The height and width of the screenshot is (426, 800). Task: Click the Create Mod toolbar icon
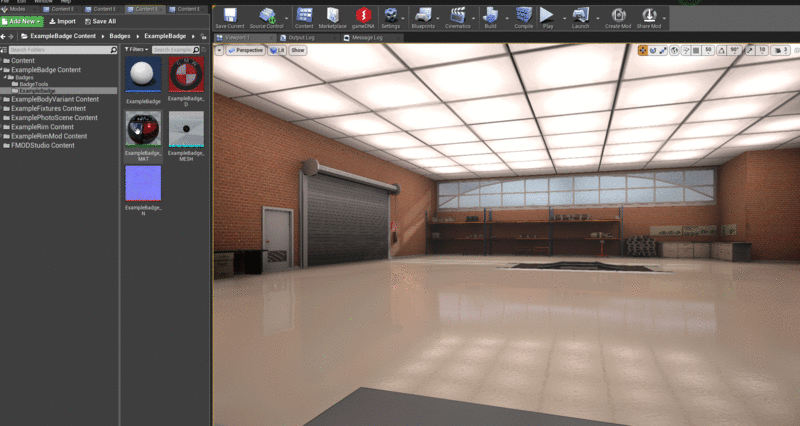point(618,17)
